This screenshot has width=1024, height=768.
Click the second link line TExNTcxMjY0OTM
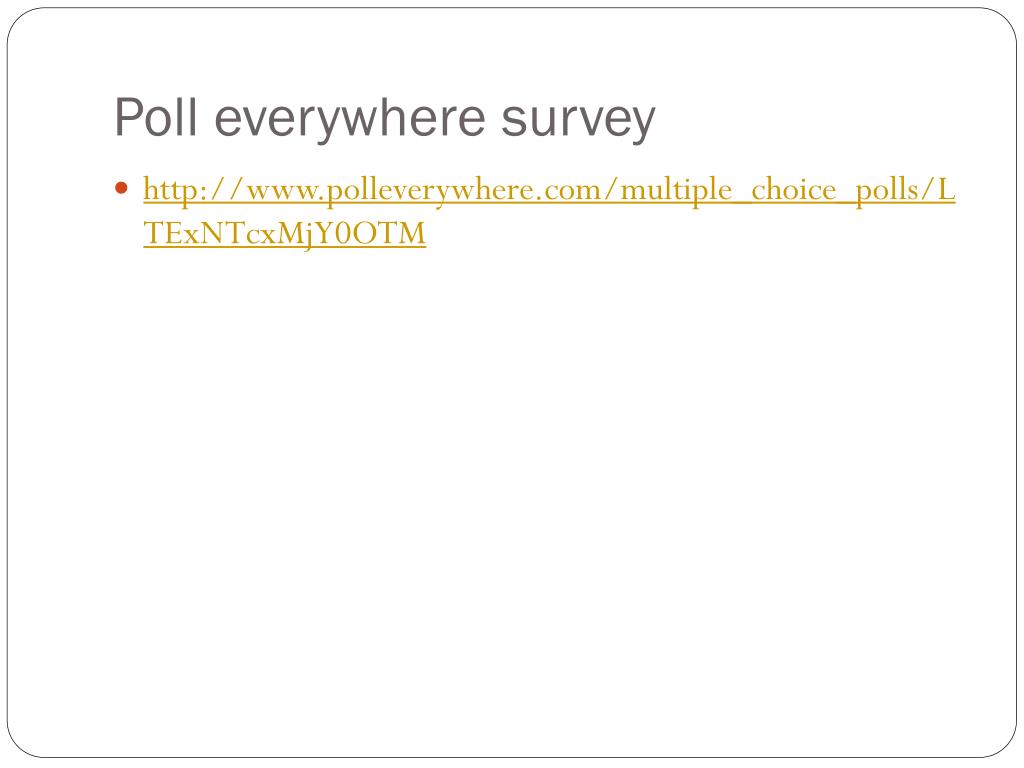point(284,233)
